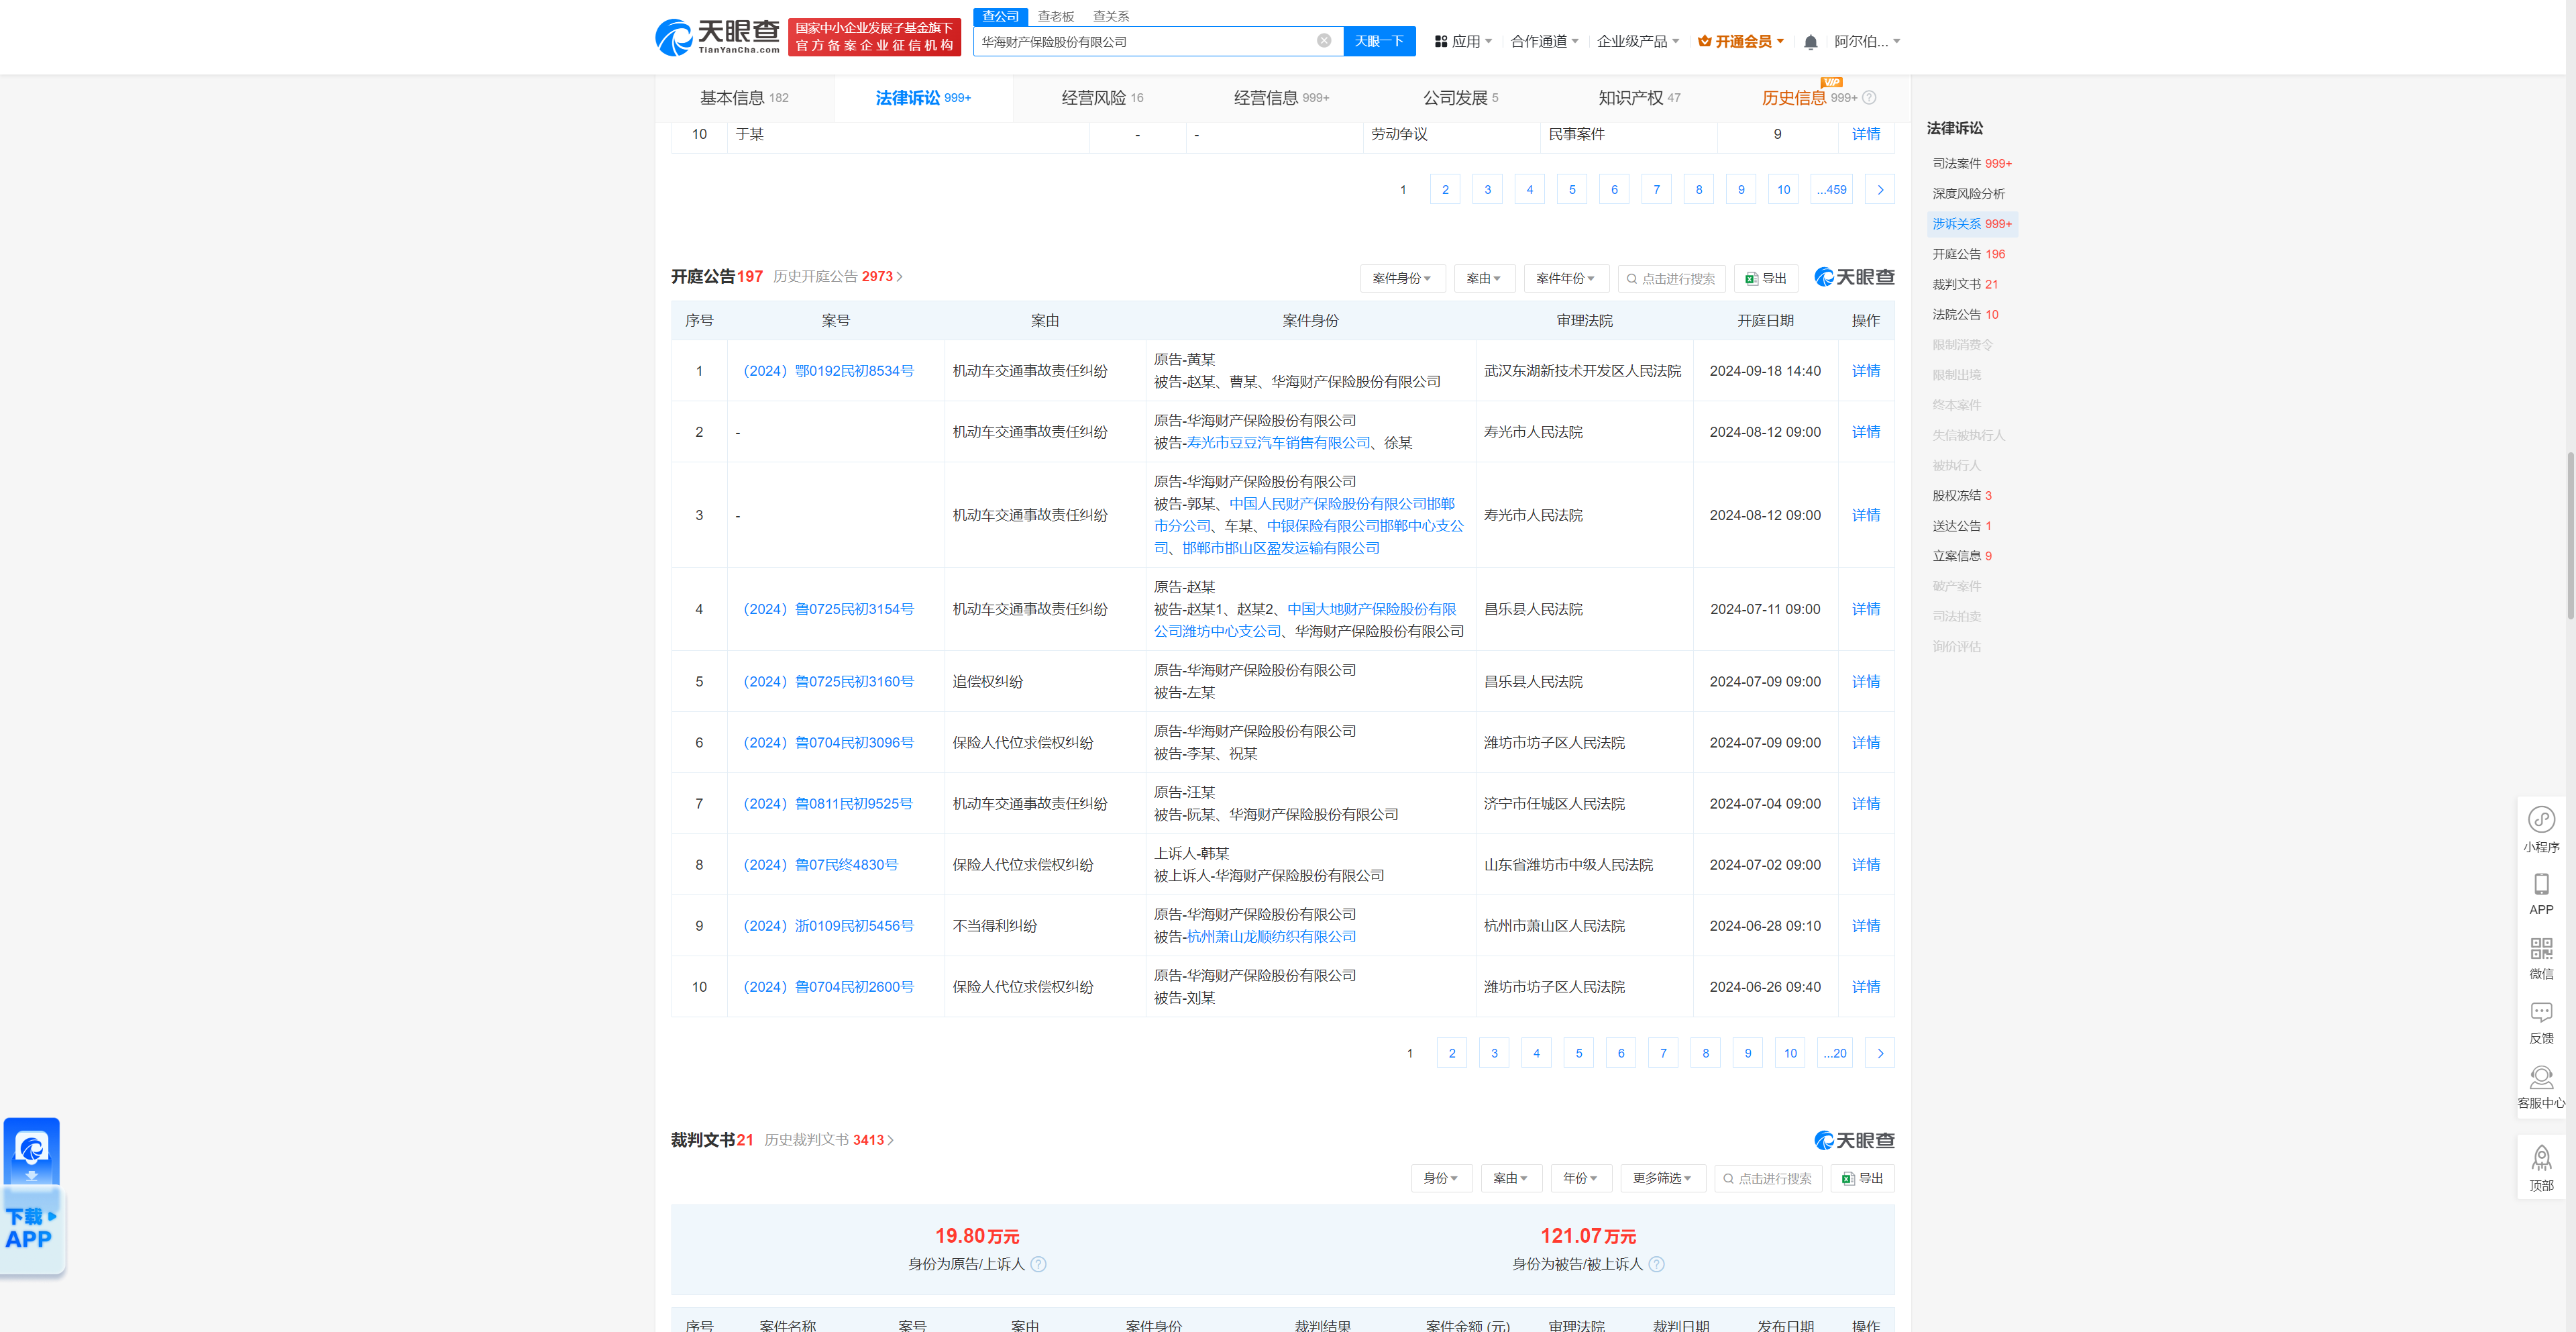
Task: Open case (2024)鄂0192民初8534号
Action: (x=828, y=371)
